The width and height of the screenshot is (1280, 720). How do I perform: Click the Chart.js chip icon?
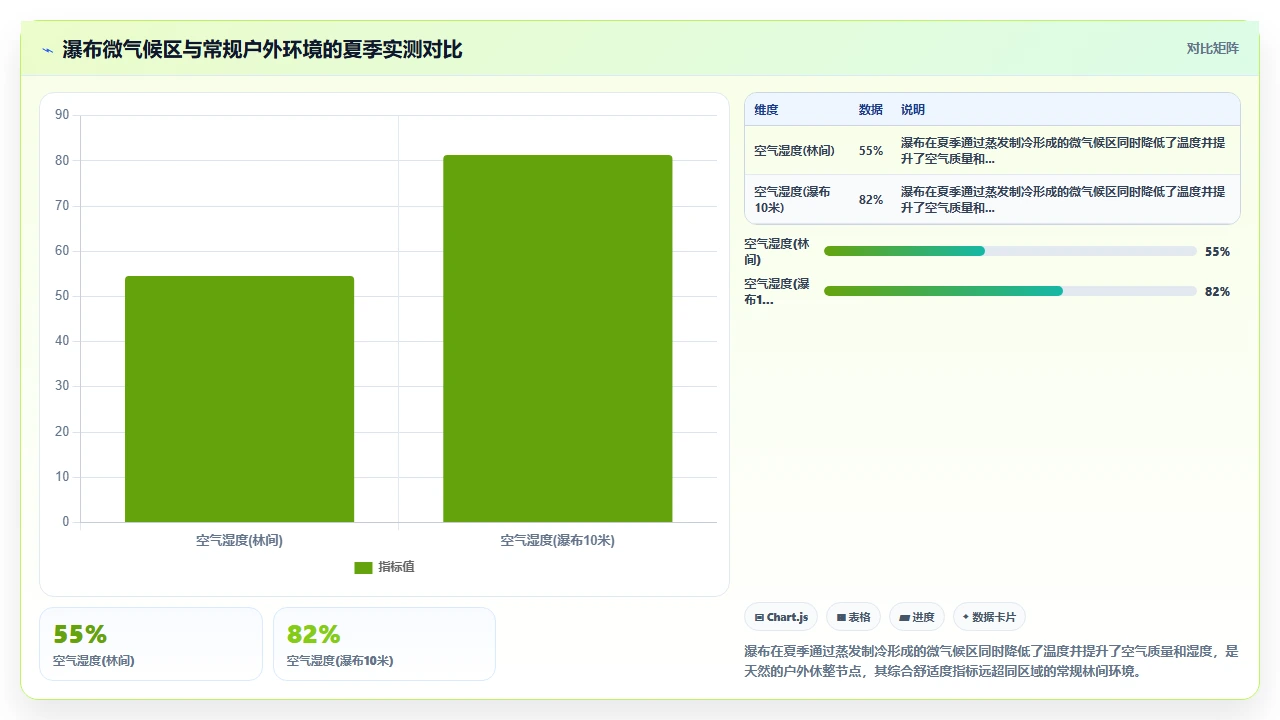(759, 618)
